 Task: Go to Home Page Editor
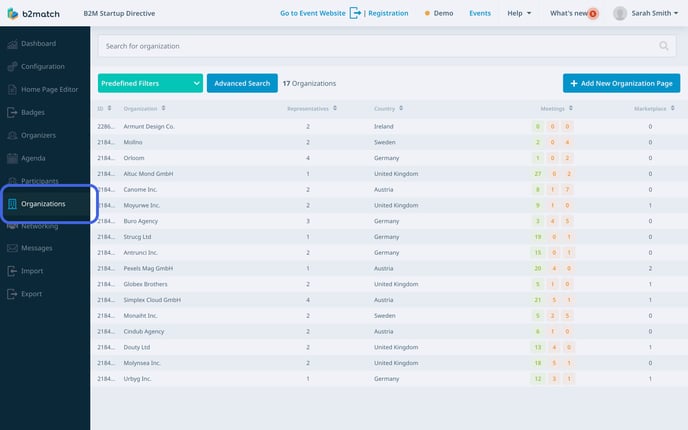click(x=49, y=89)
